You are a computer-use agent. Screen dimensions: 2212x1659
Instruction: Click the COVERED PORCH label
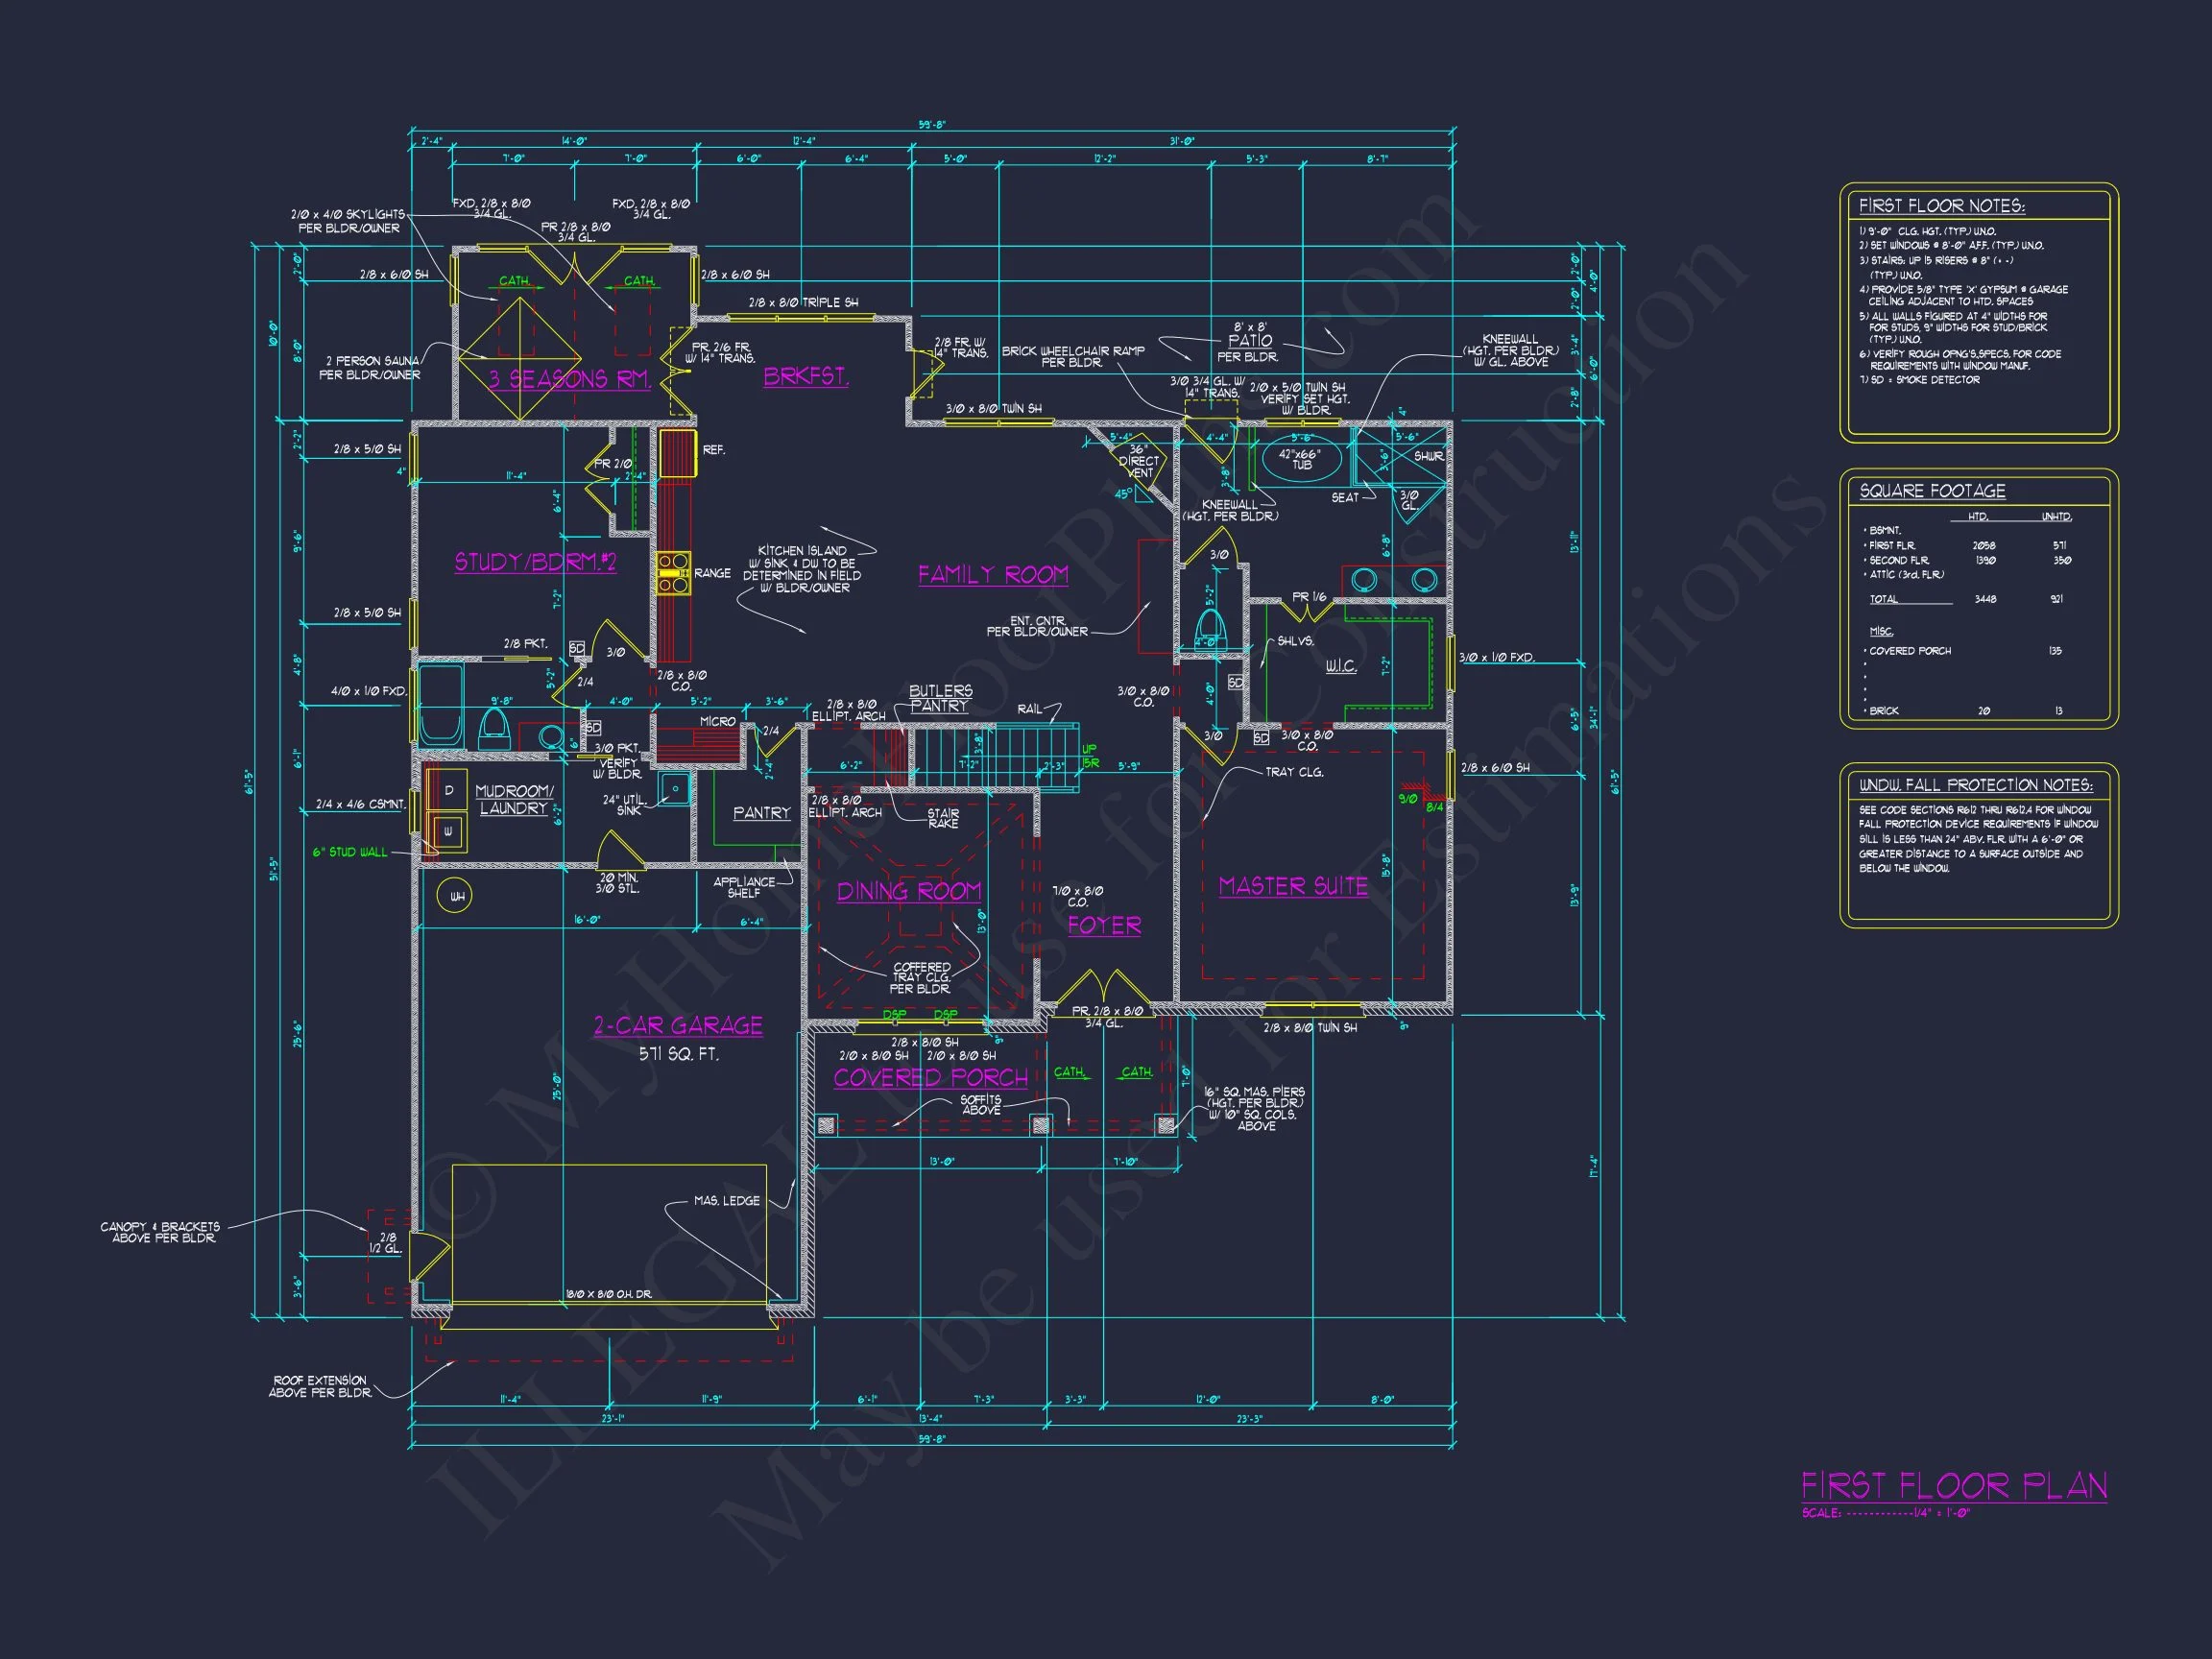coord(930,1077)
